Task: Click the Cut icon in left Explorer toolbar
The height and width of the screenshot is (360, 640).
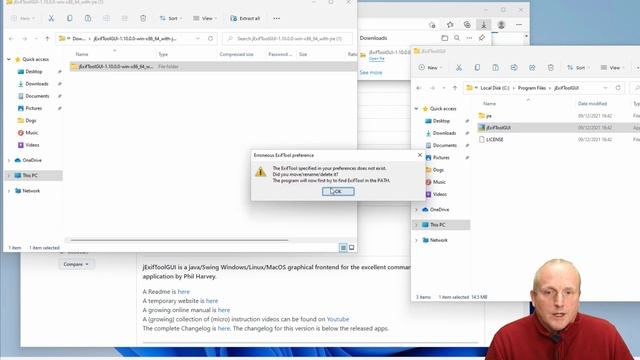Action: [x=51, y=18]
